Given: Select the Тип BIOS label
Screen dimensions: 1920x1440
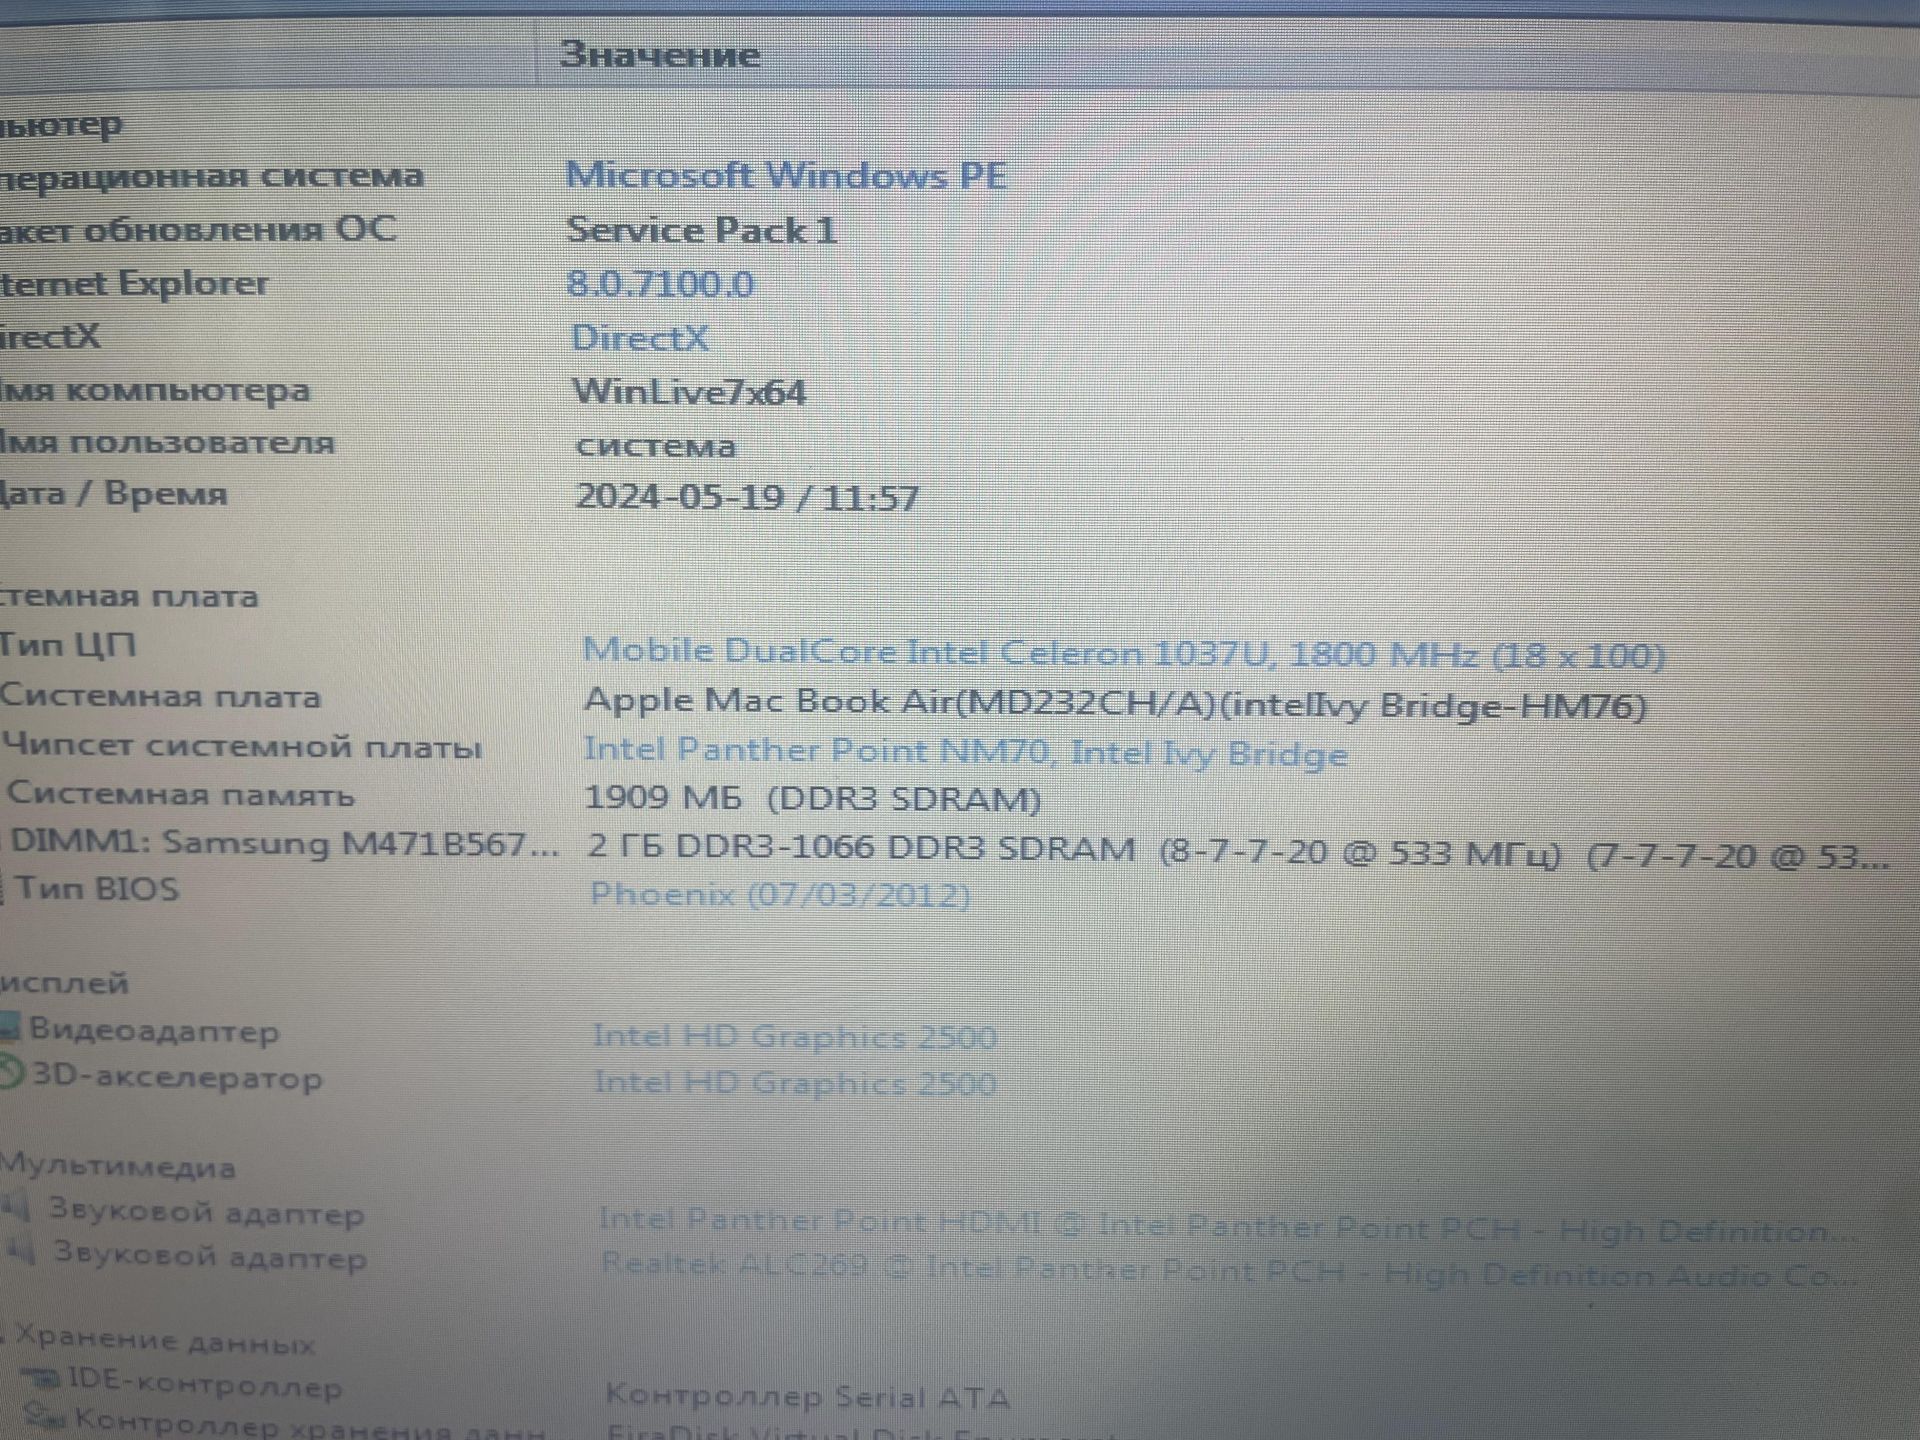Looking at the screenshot, I should point(97,889).
